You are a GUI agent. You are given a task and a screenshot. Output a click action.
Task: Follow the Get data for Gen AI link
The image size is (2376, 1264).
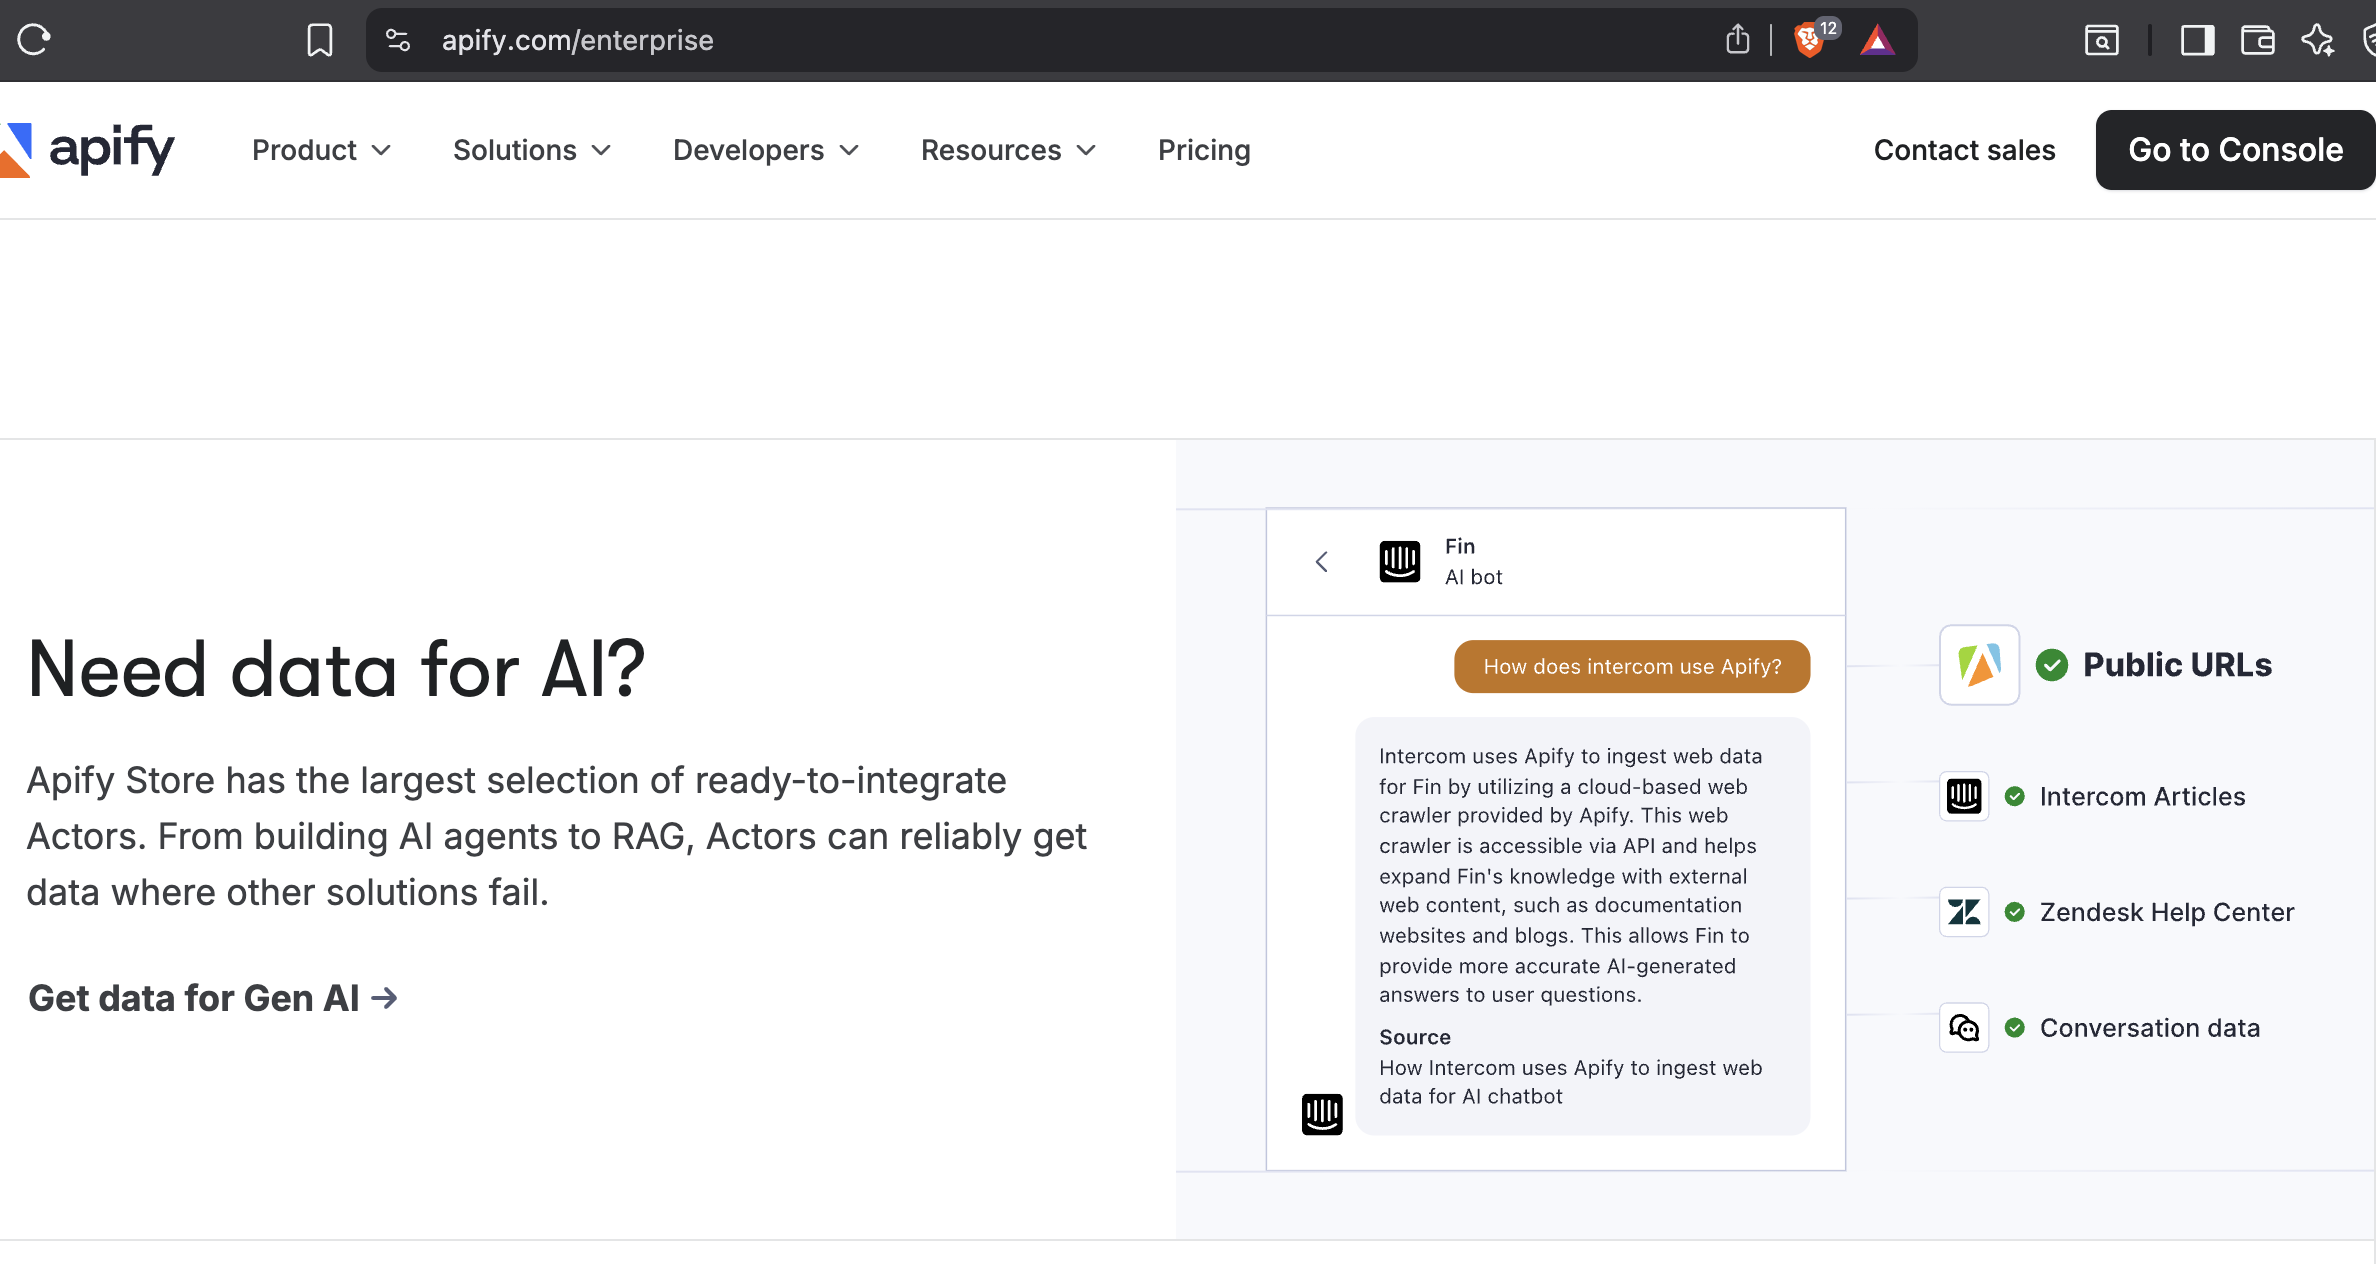point(213,998)
